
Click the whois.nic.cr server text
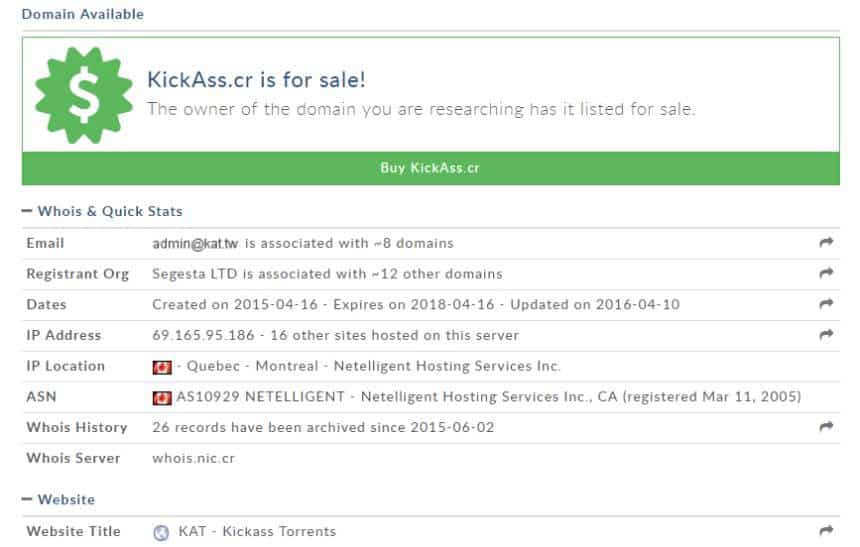click(194, 458)
